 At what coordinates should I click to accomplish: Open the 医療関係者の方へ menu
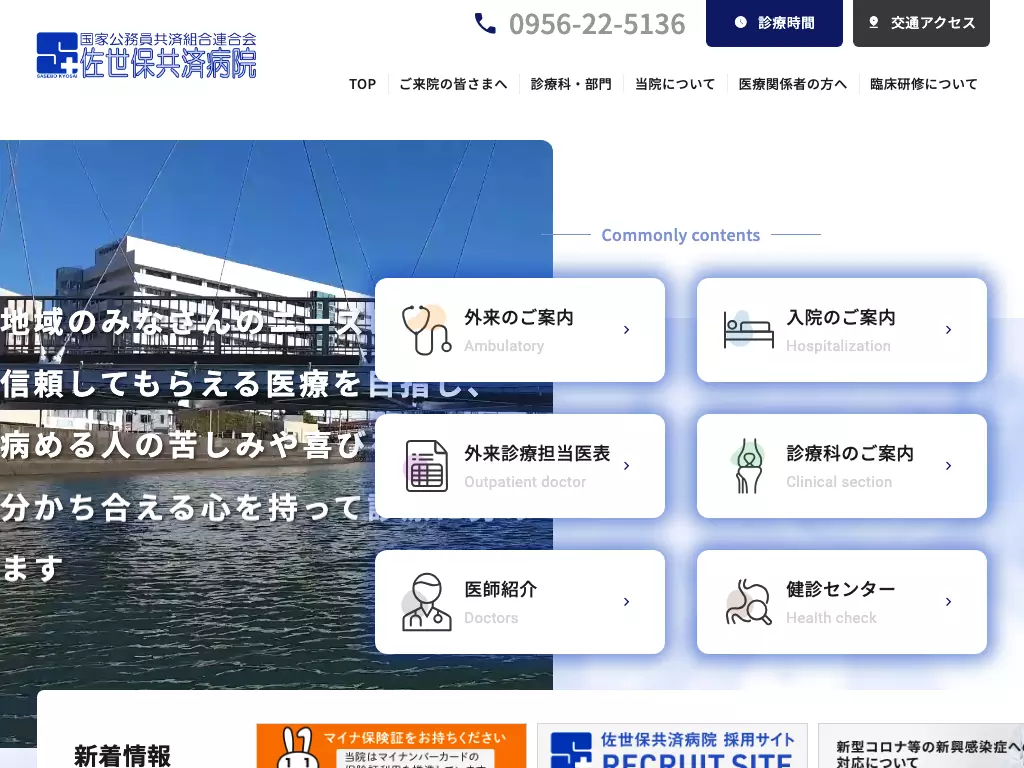(792, 84)
